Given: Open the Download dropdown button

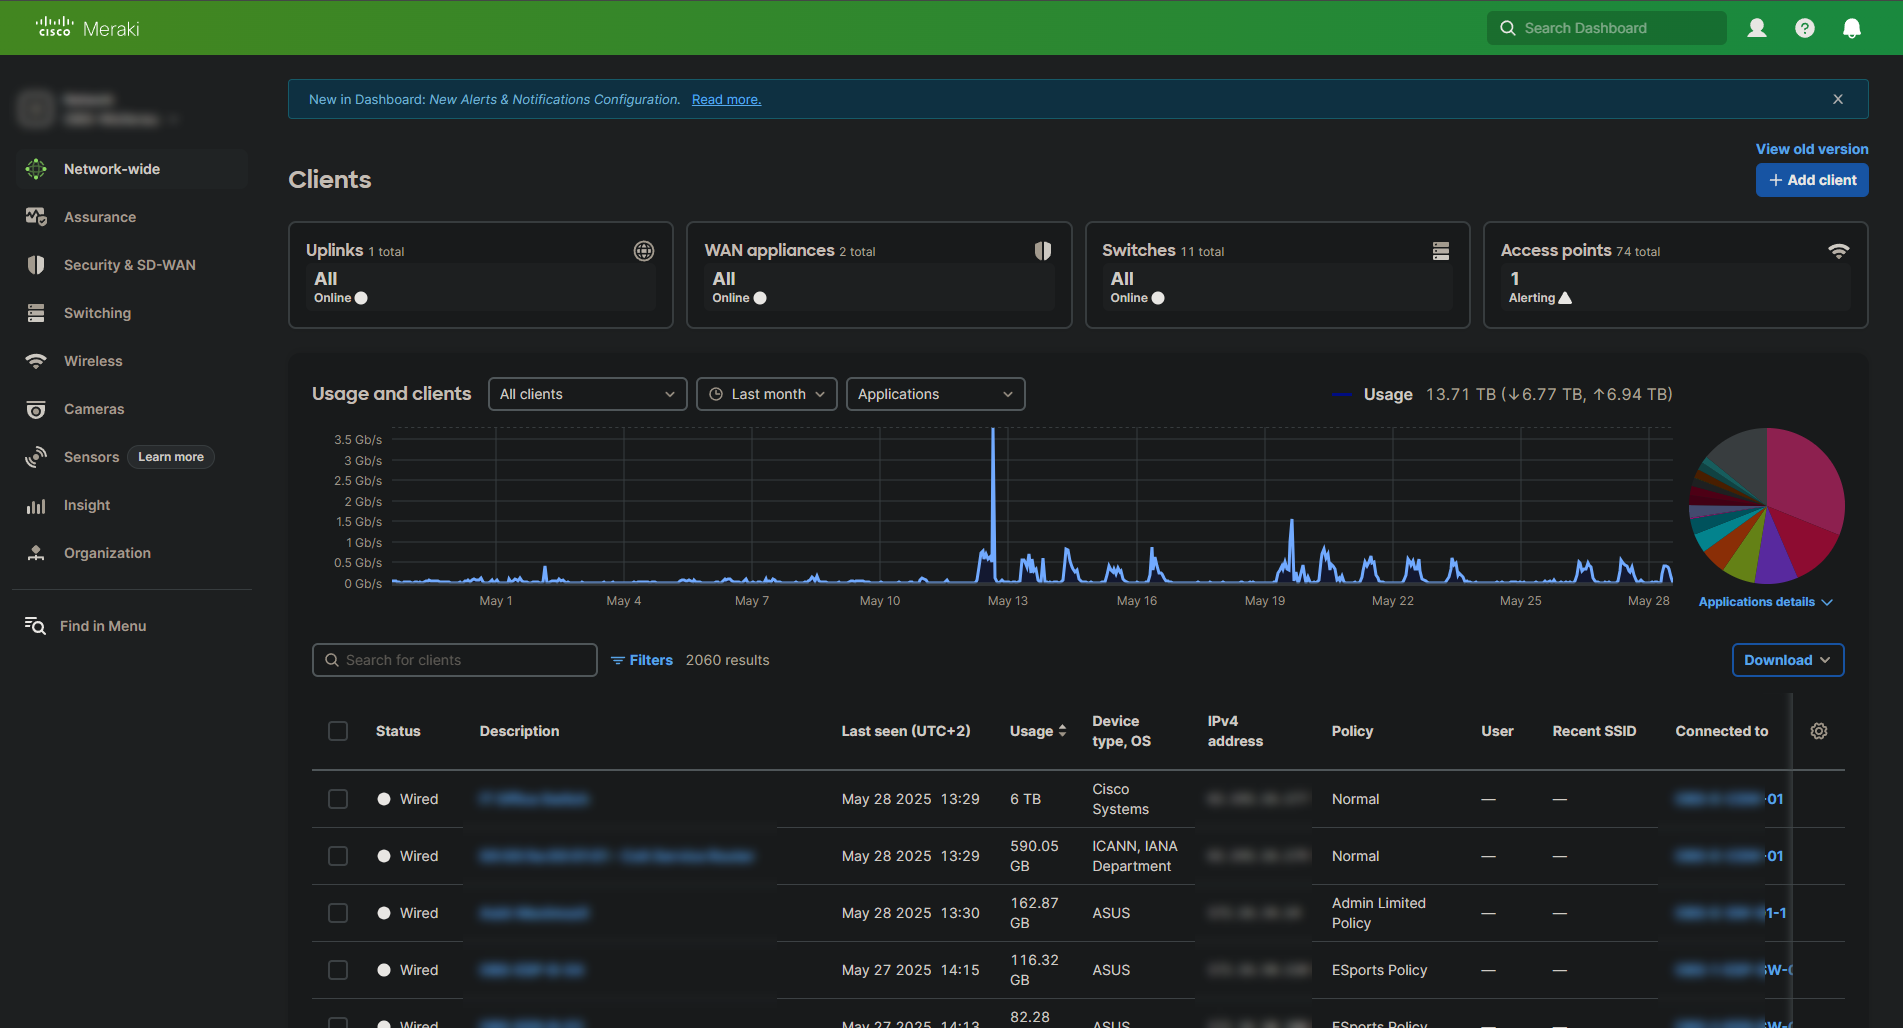Looking at the screenshot, I should (x=1787, y=660).
